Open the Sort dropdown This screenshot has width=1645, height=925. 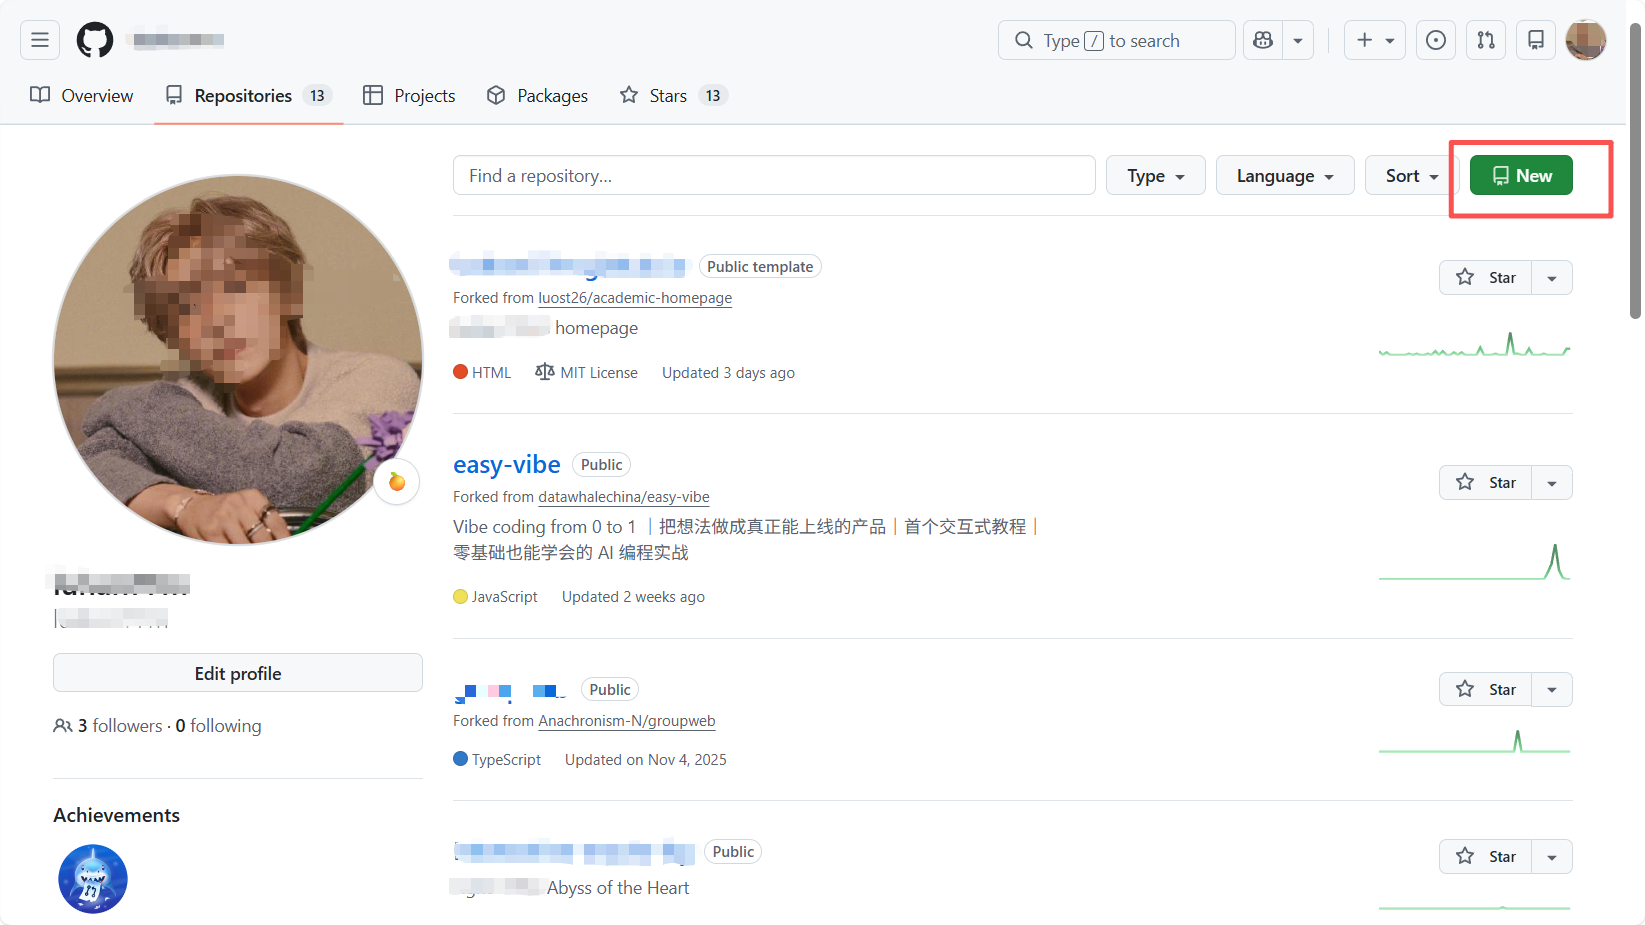click(x=1411, y=176)
